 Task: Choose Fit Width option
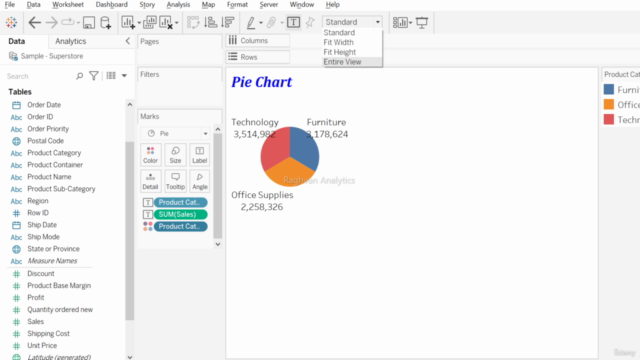[338, 42]
